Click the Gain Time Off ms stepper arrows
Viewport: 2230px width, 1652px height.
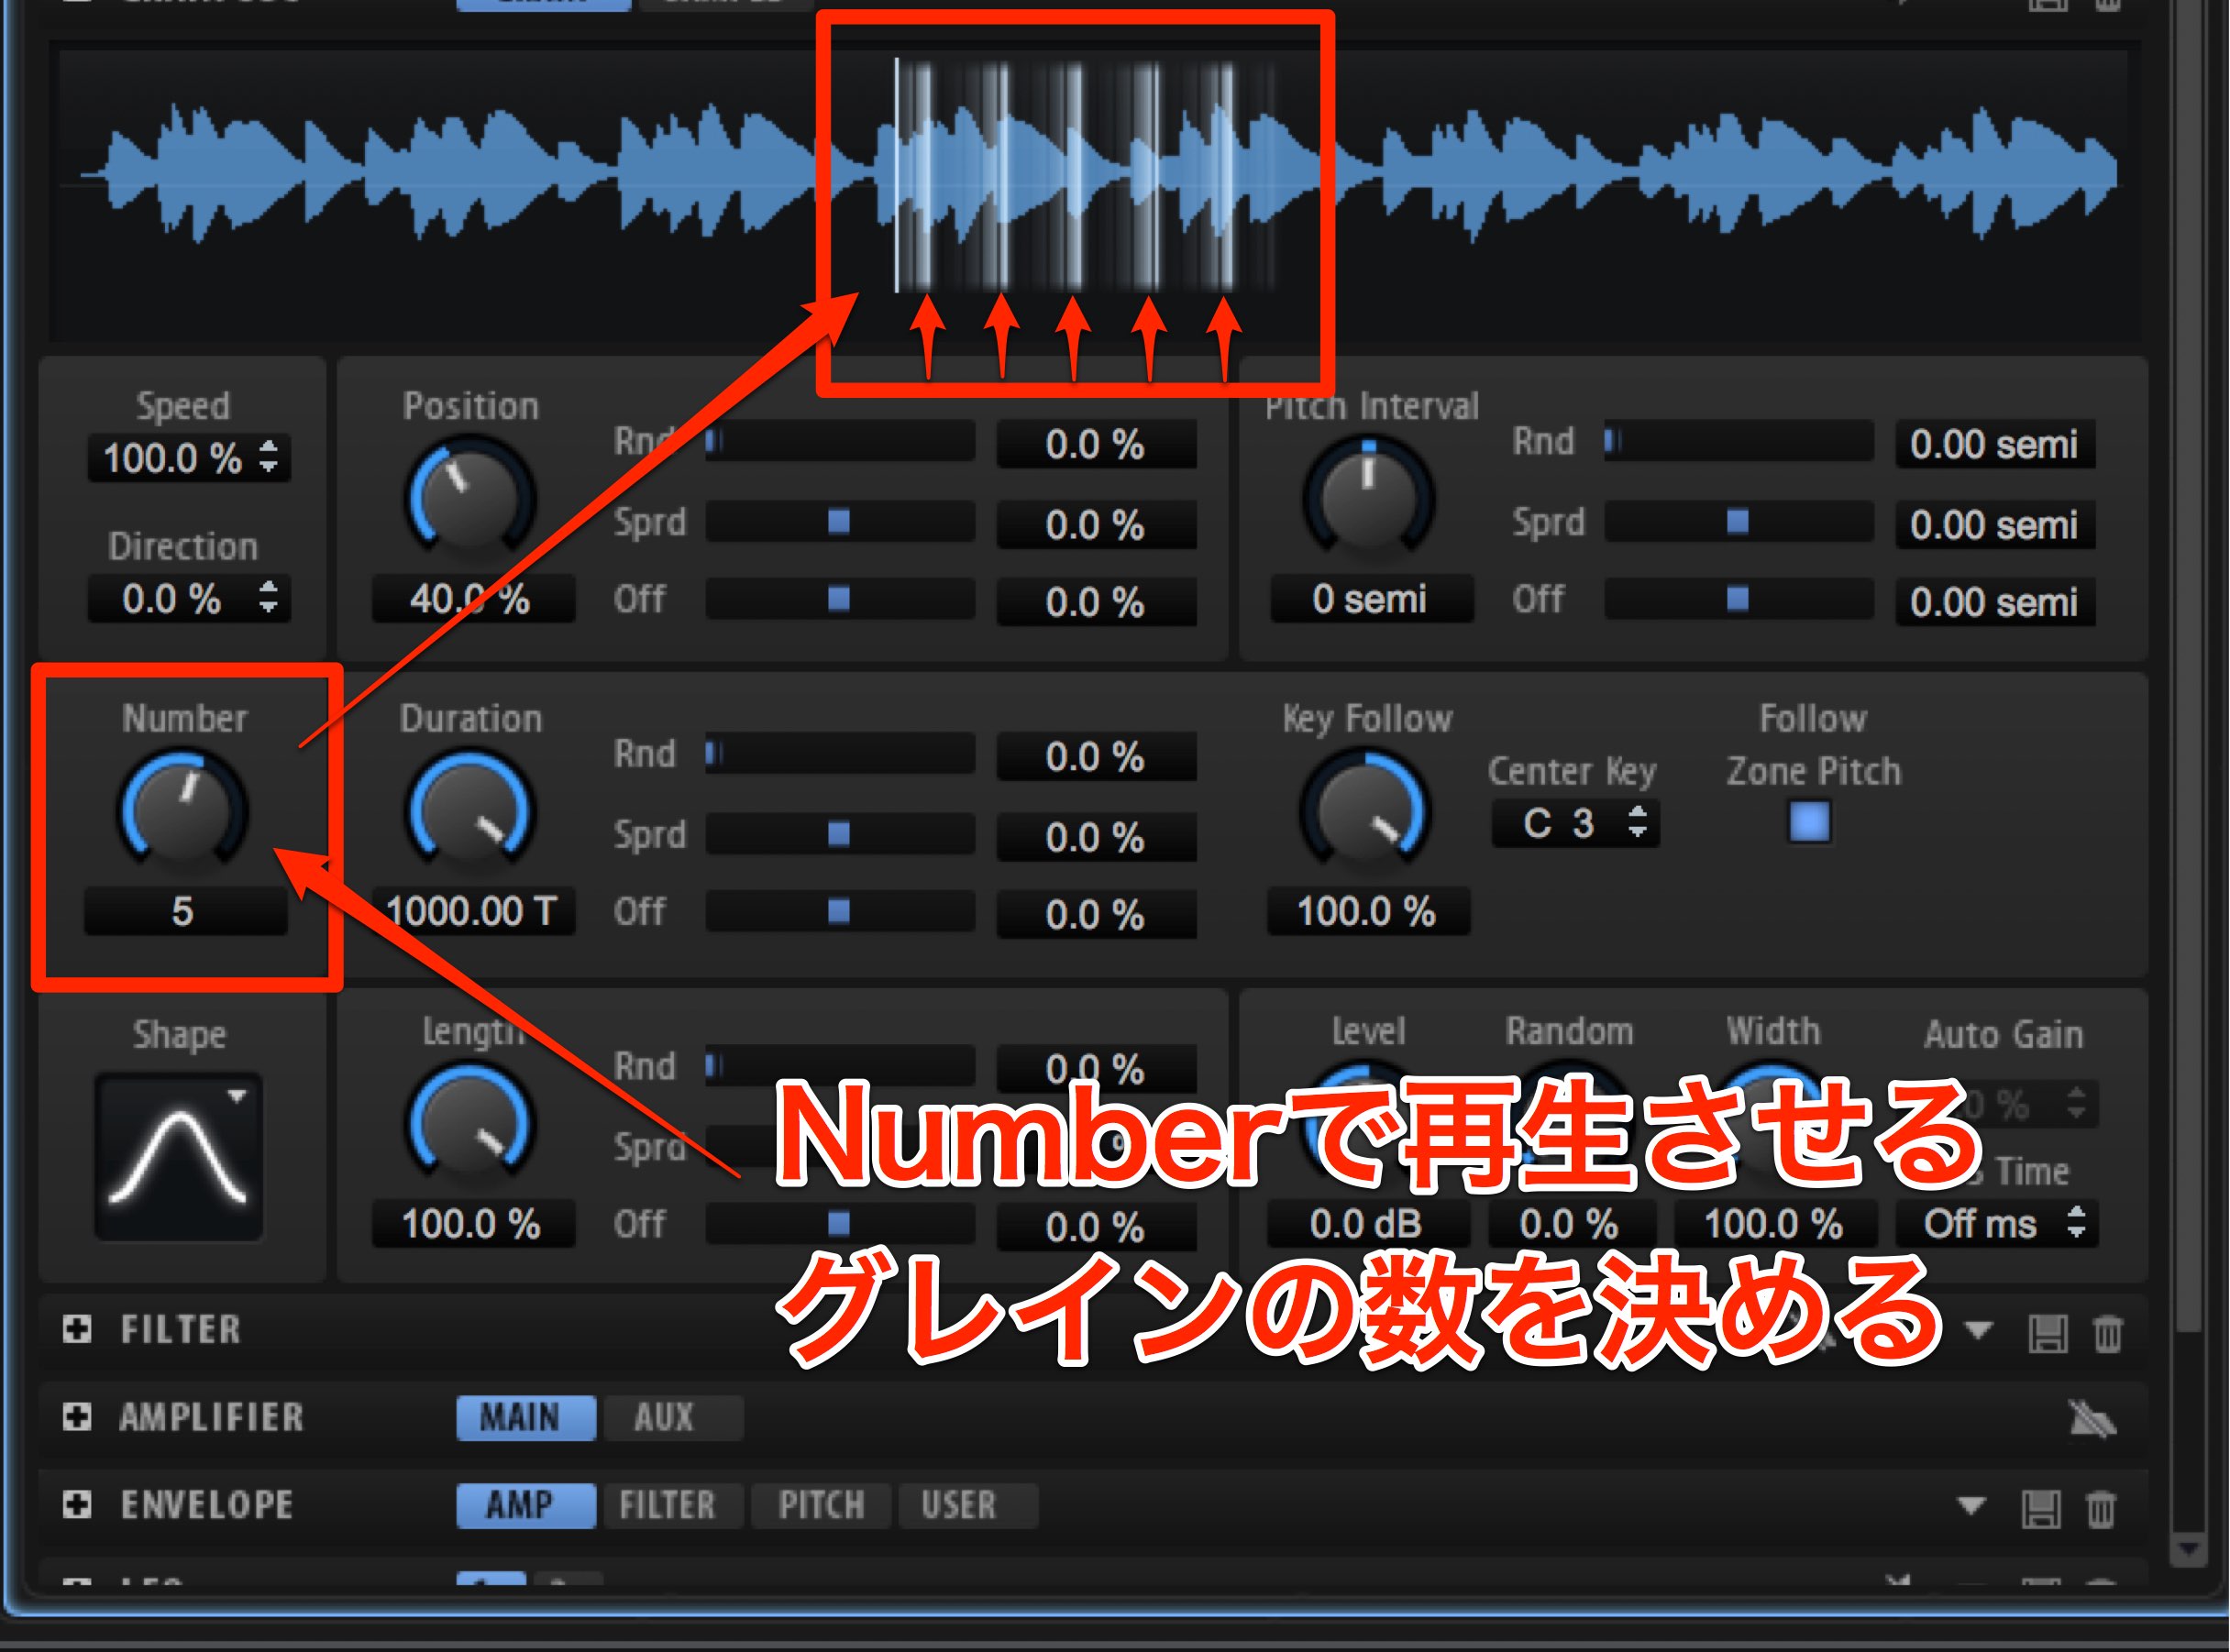pyautogui.click(x=2076, y=1223)
